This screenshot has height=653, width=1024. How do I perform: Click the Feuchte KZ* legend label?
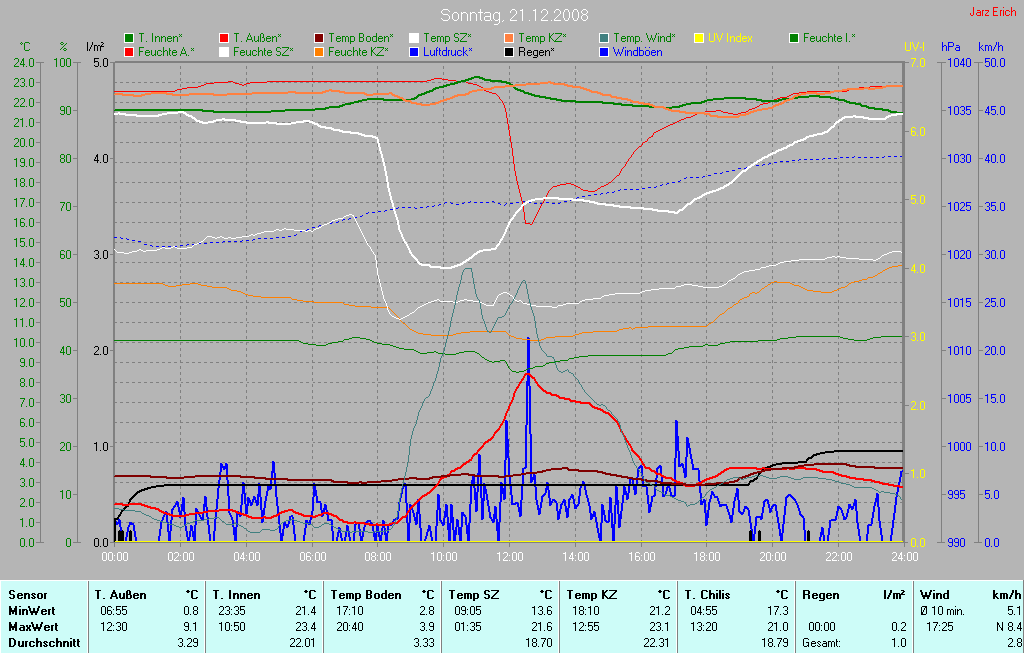point(359,52)
